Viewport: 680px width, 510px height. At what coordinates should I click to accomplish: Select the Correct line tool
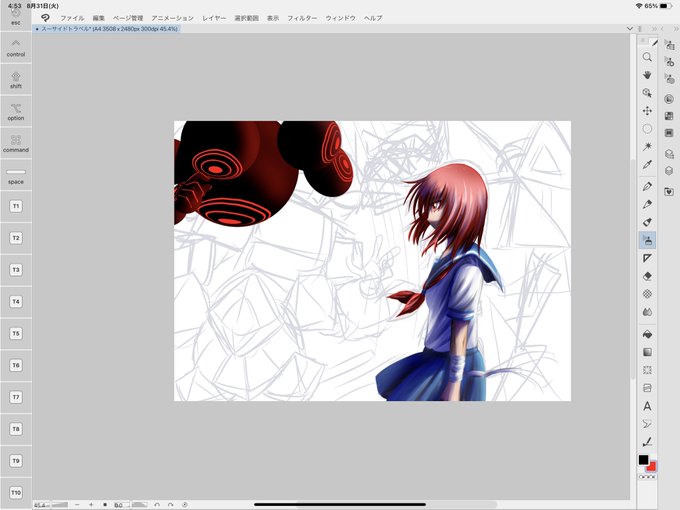click(647, 442)
